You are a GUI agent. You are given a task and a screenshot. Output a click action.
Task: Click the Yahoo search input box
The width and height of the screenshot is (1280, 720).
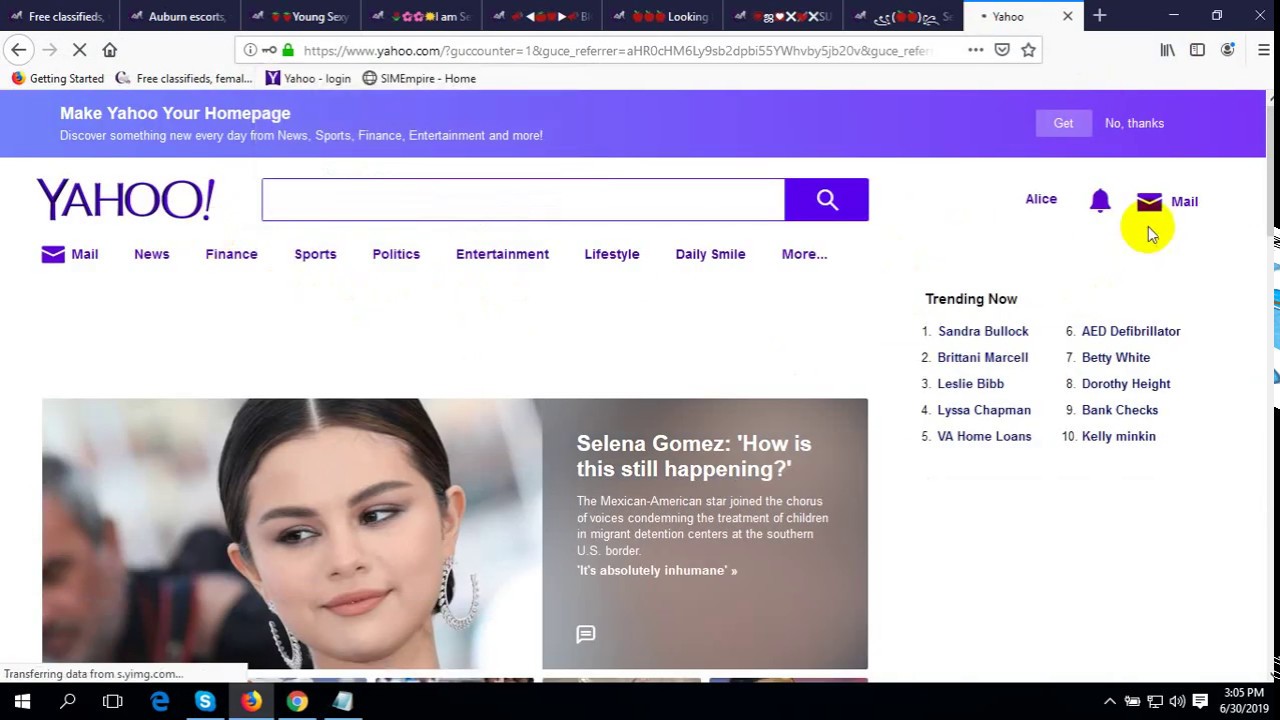click(x=523, y=200)
